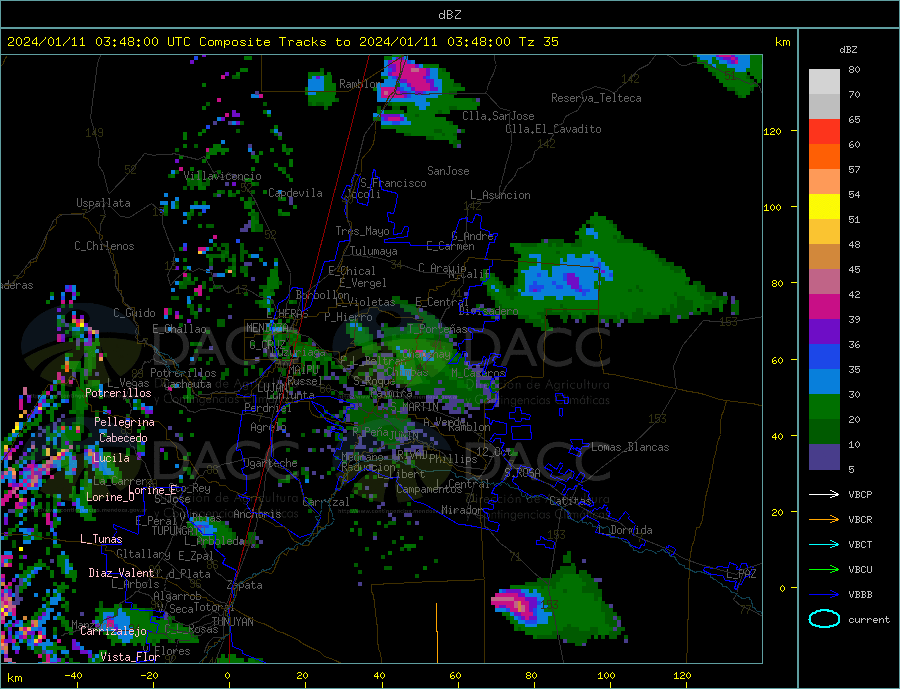Click the cyan 'current' ellipse icon
This screenshot has height=689, width=900.
[824, 619]
